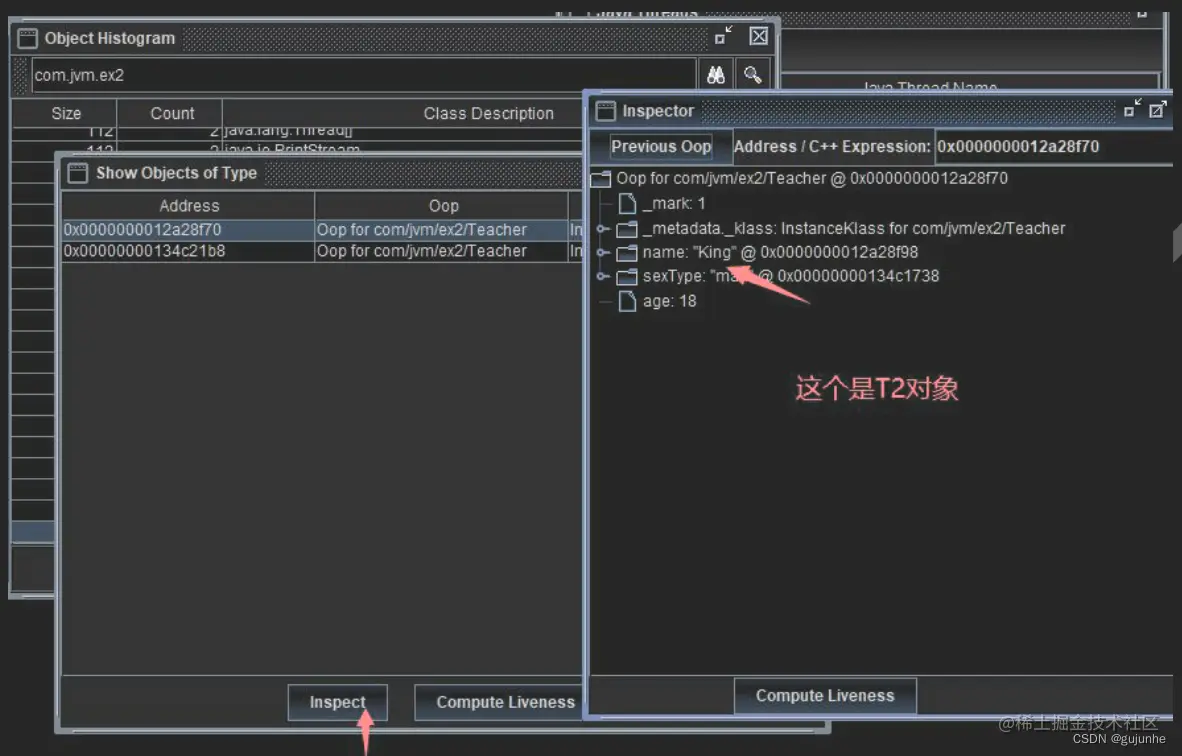Click the Inspector window frame icon

605,111
